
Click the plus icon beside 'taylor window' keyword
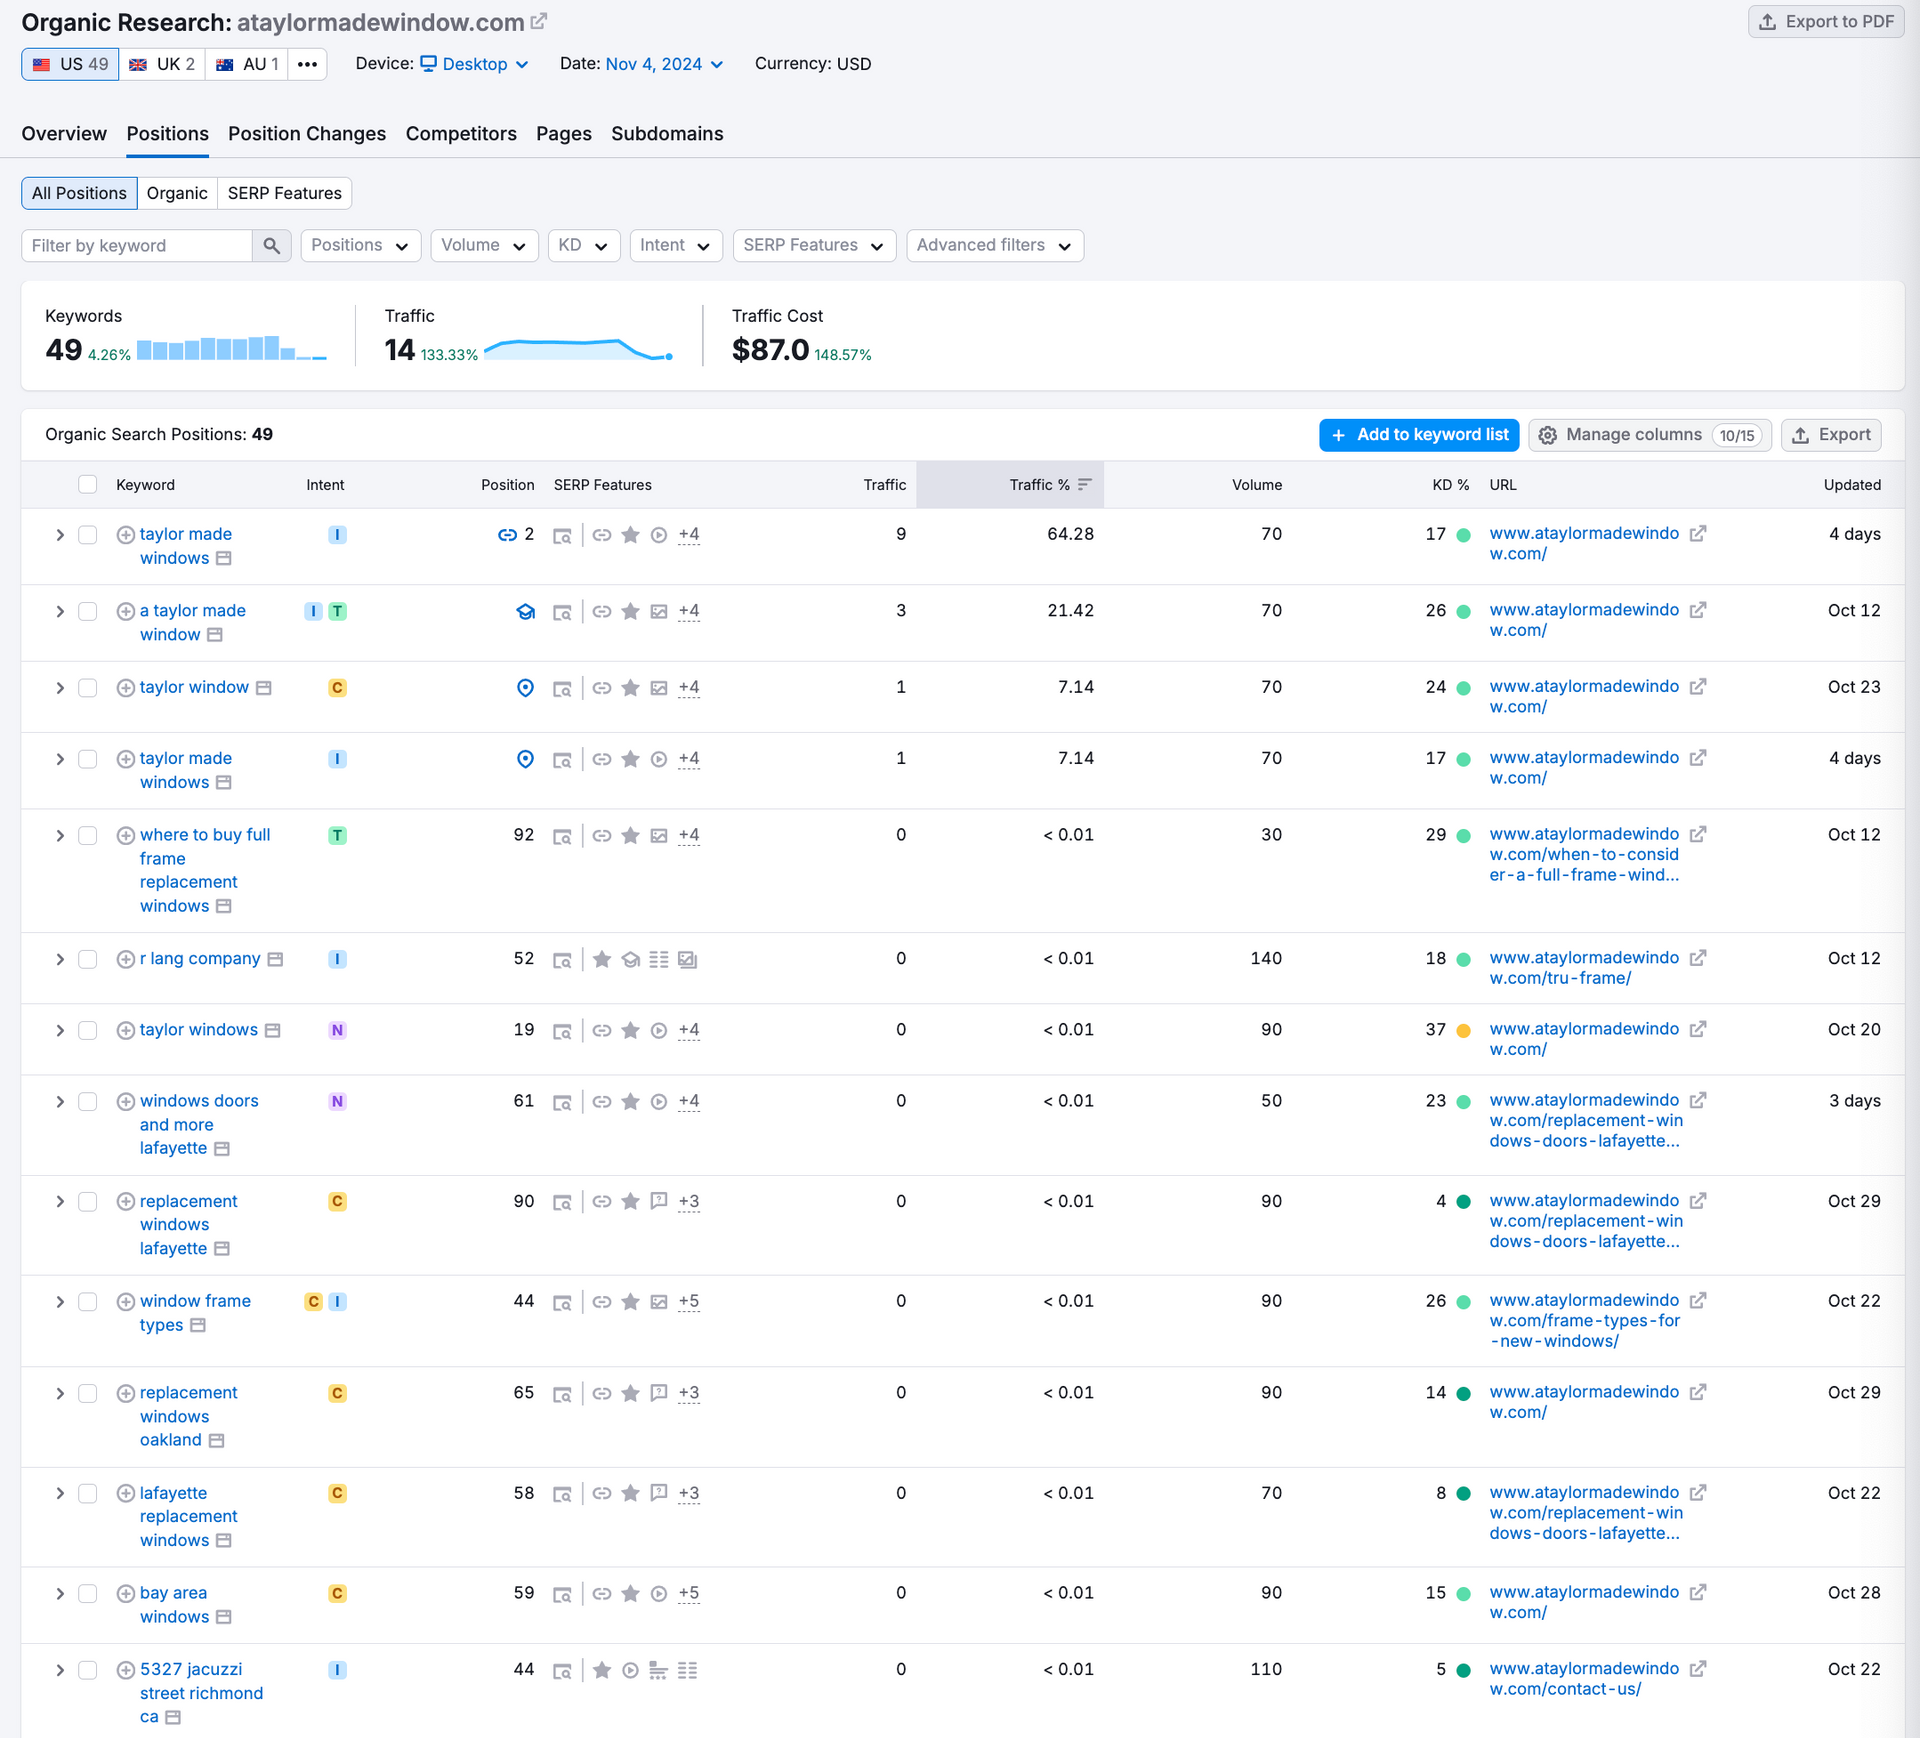126,688
